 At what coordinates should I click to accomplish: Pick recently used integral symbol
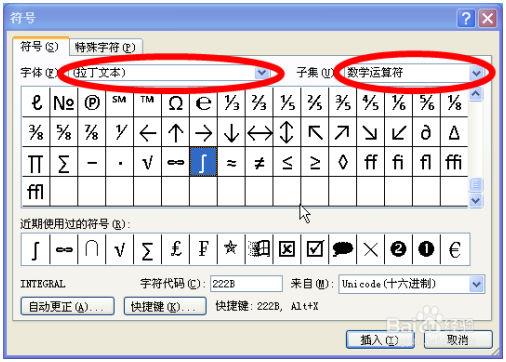pyautogui.click(x=36, y=249)
